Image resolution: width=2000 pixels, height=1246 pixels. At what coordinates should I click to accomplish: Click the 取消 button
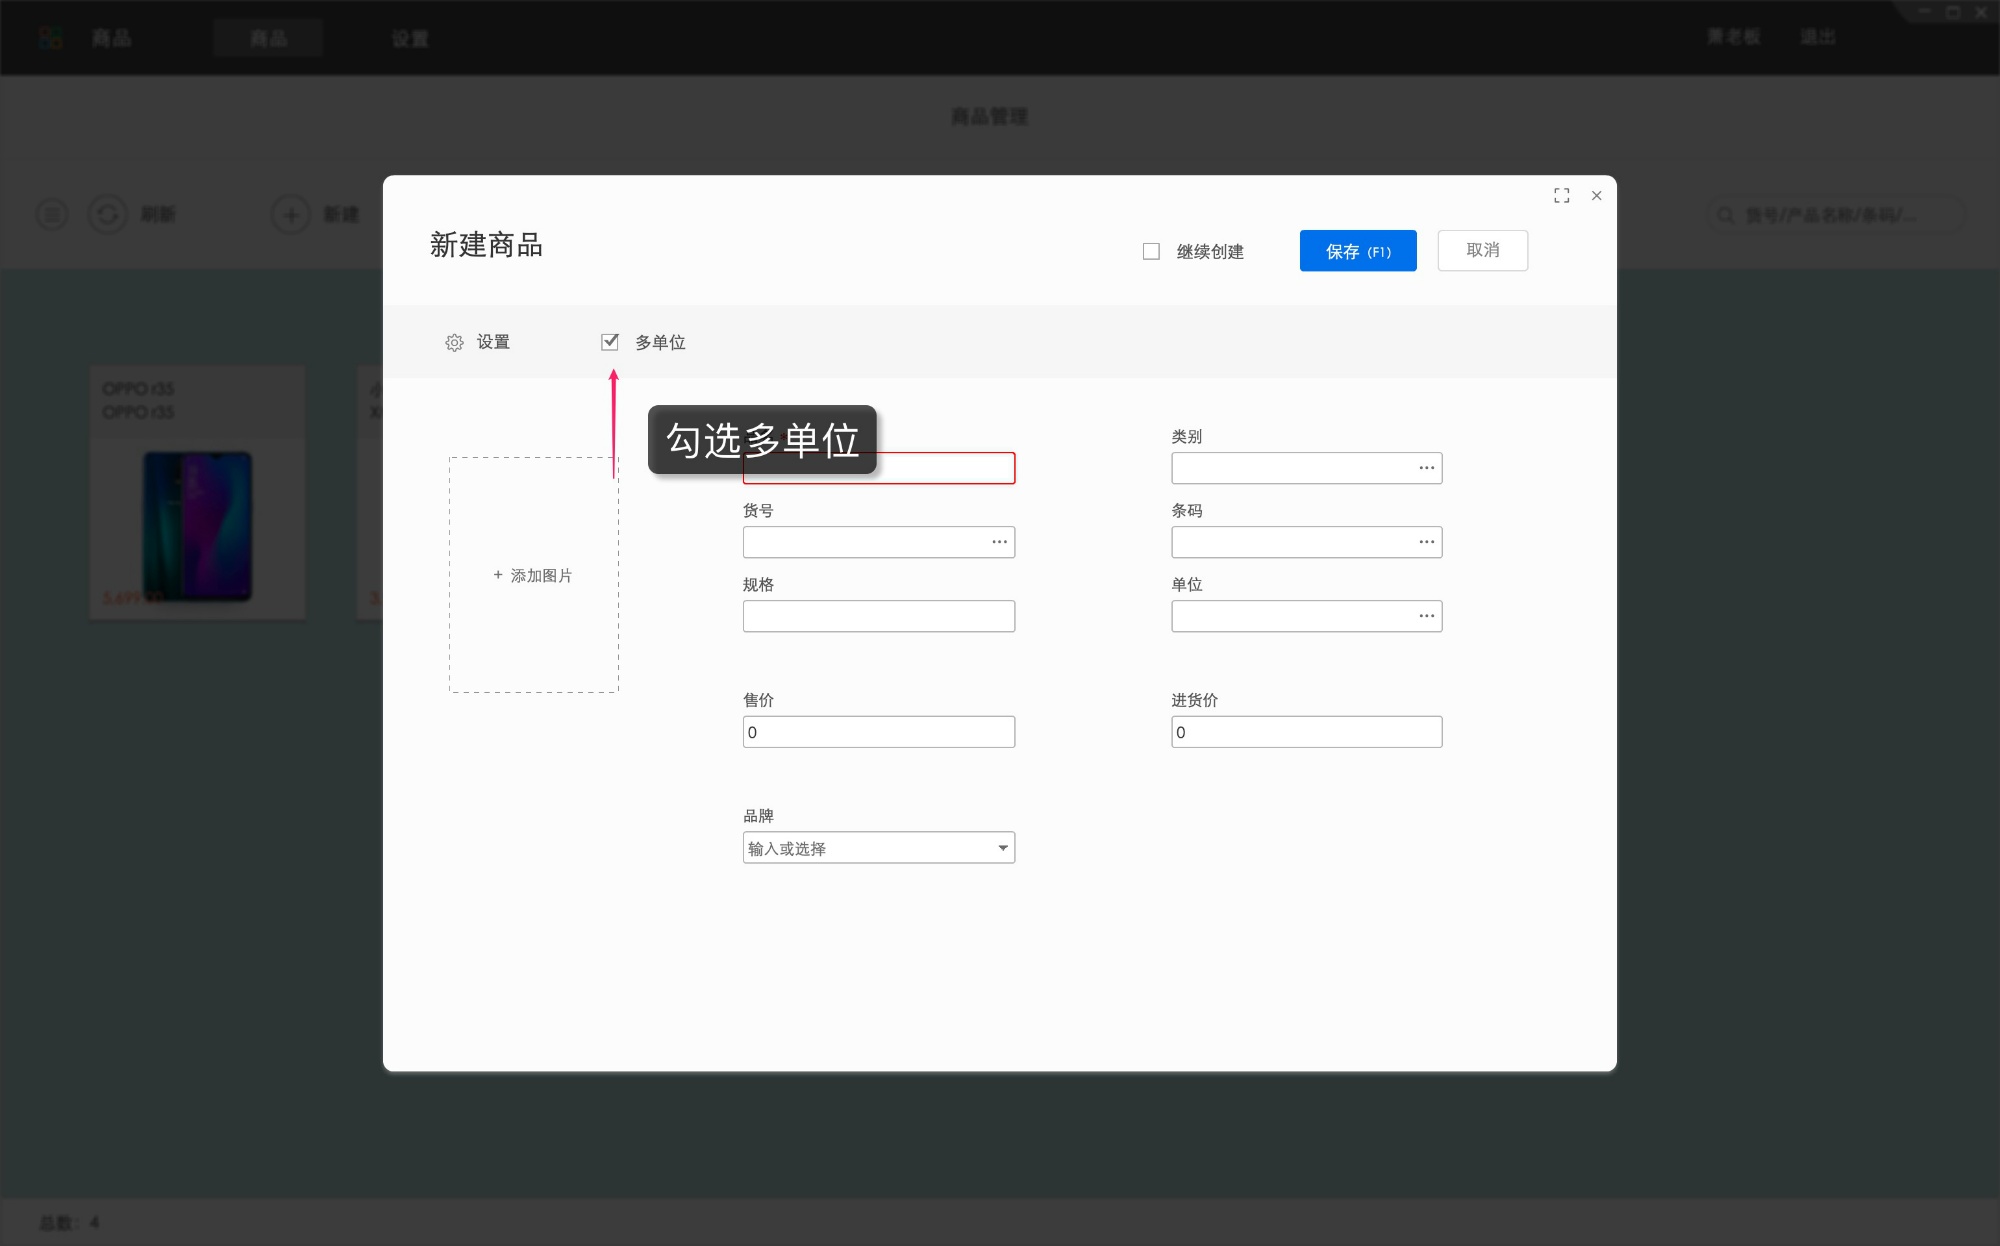1482,251
